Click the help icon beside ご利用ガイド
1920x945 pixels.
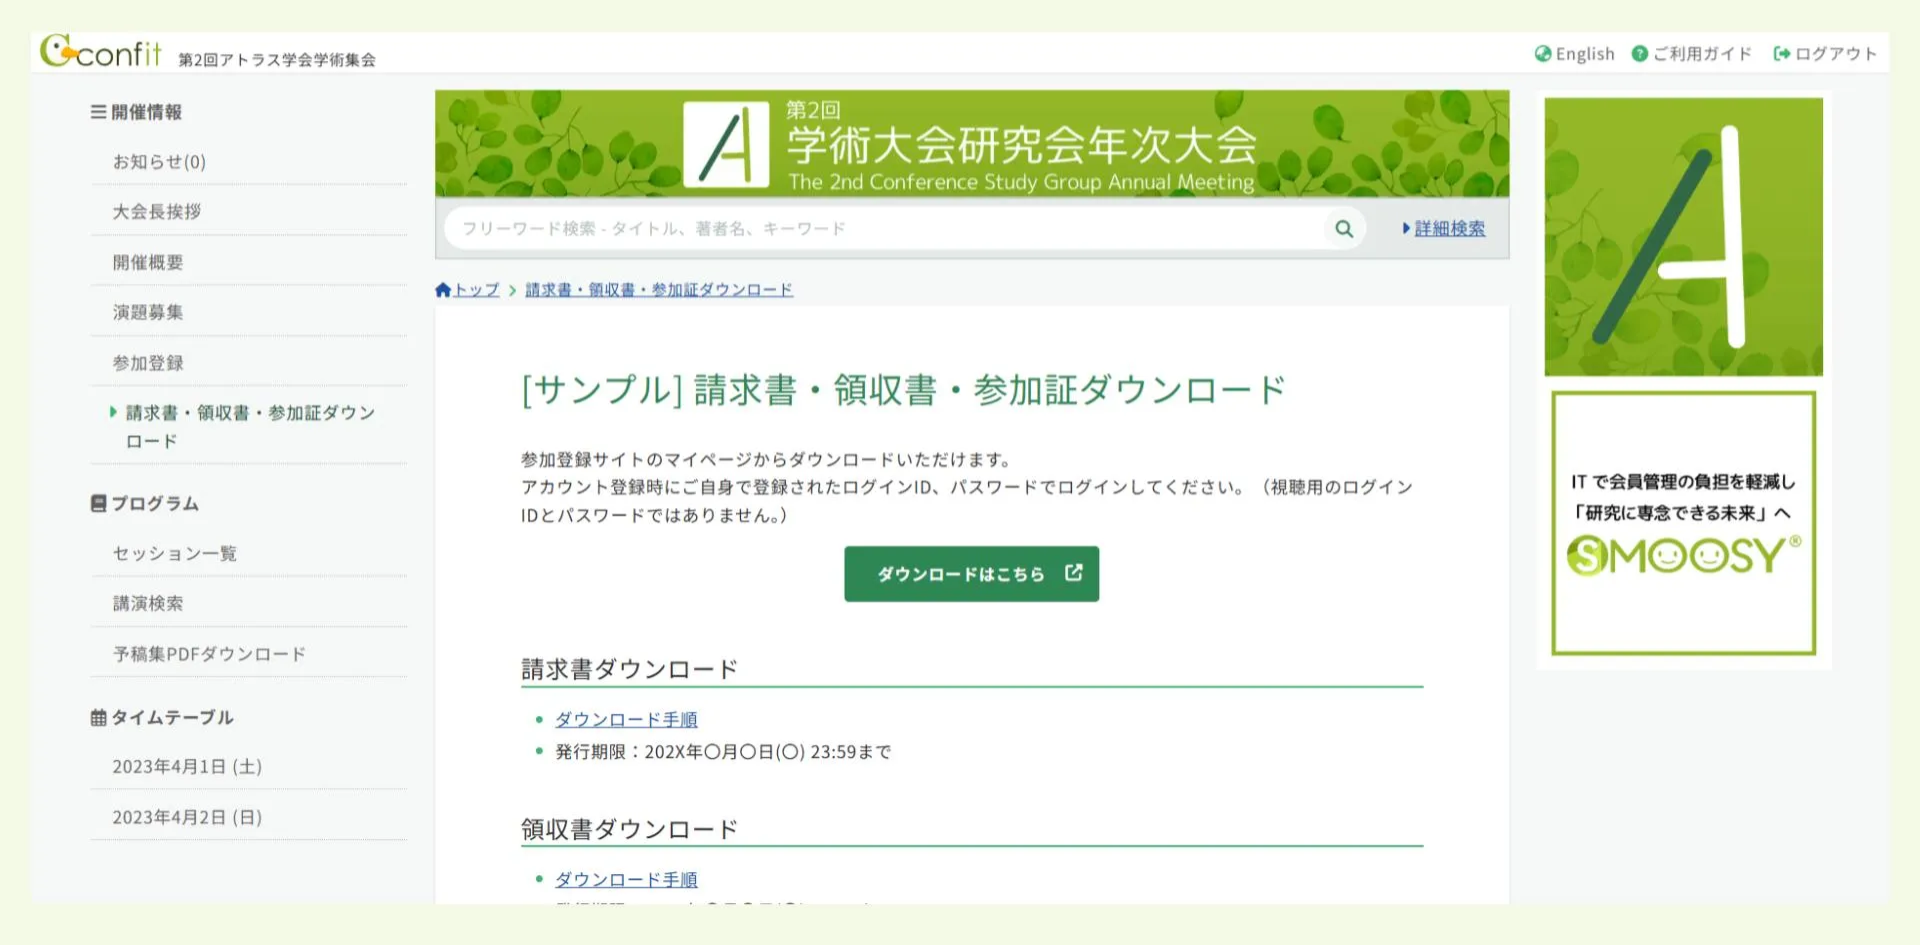pyautogui.click(x=1639, y=54)
